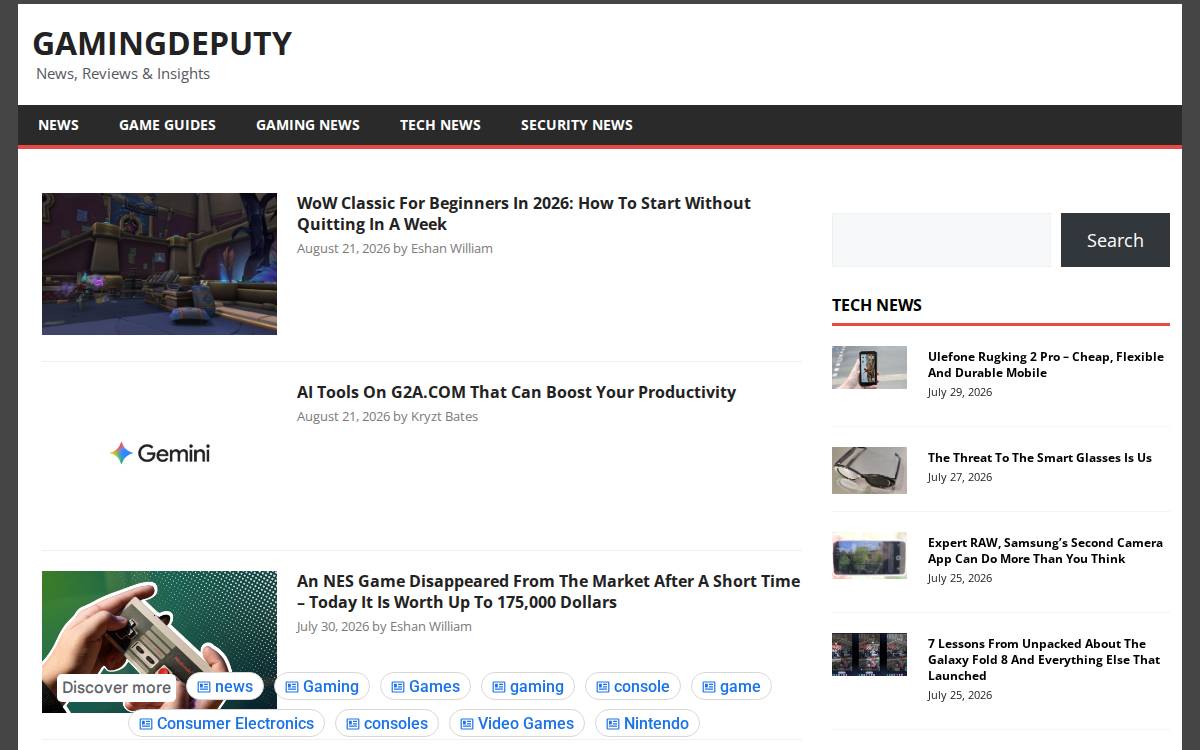Select the Consumer Electronics chip

[226, 723]
